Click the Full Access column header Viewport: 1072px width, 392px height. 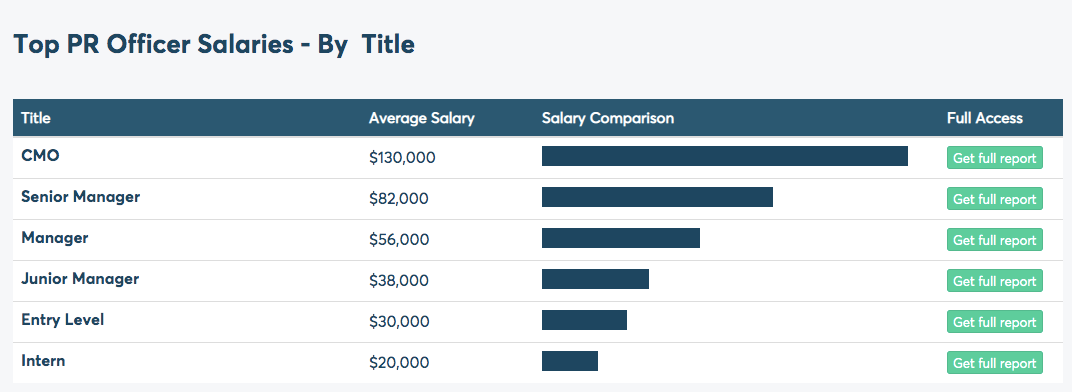[x=984, y=118]
